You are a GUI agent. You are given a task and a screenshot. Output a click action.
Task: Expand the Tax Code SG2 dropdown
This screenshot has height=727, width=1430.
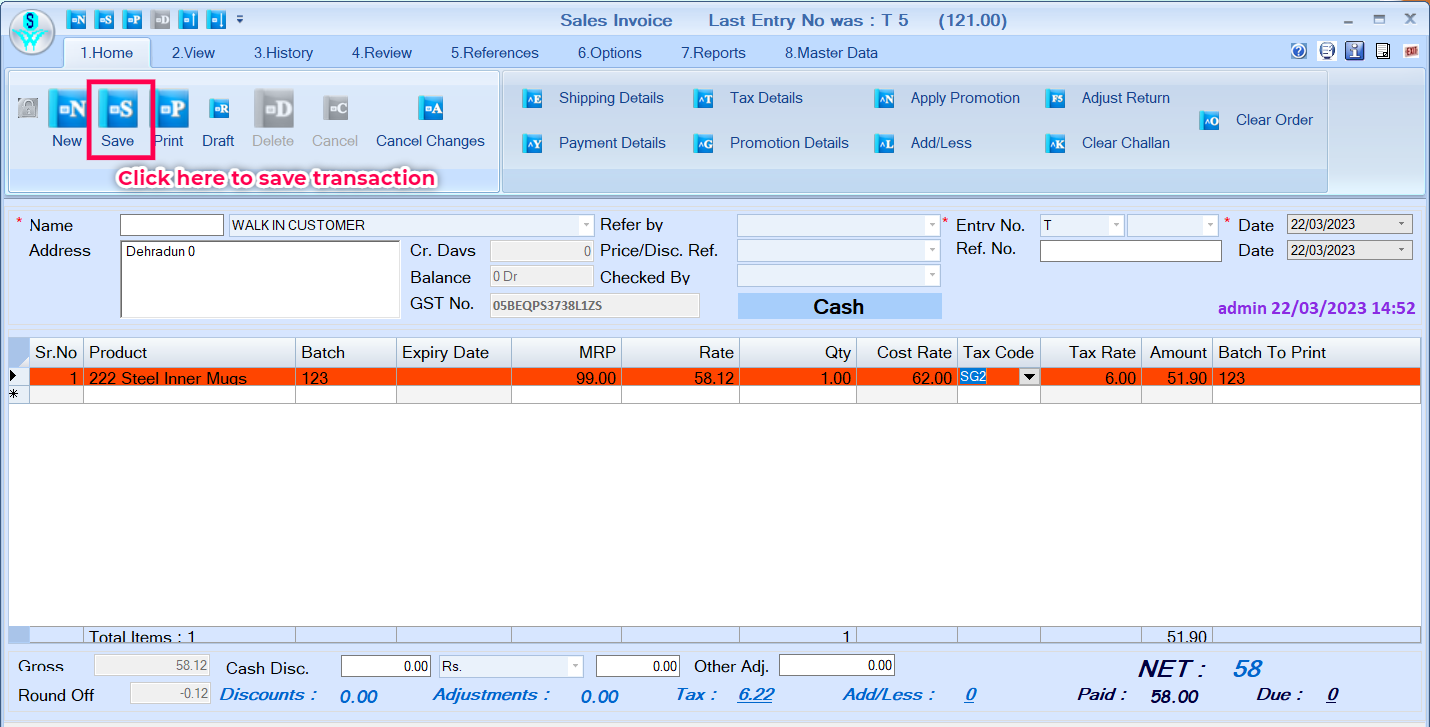1028,377
